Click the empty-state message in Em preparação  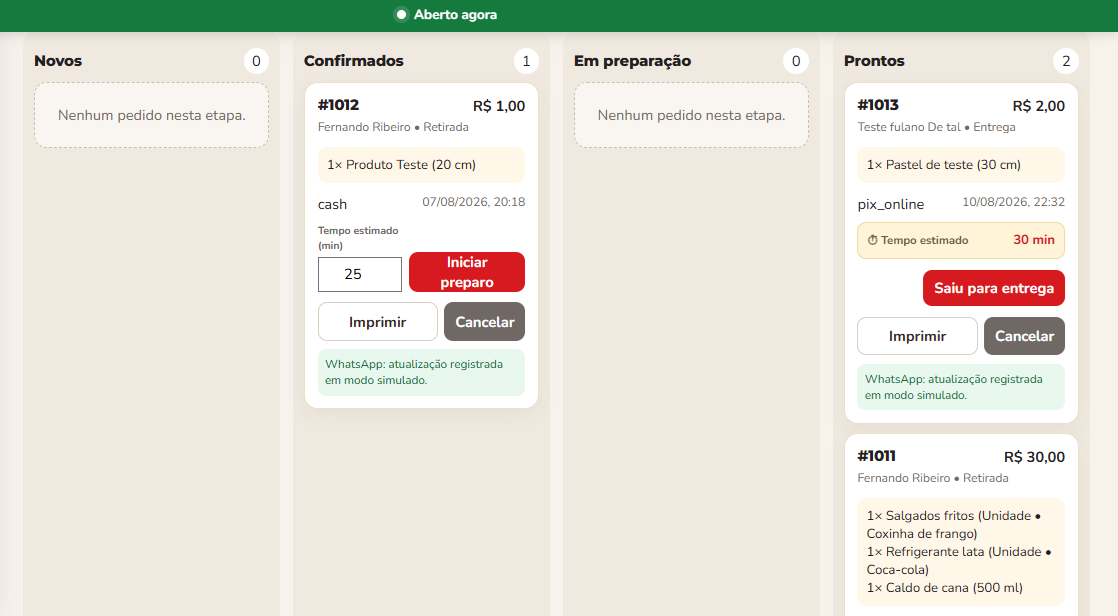tap(692, 116)
